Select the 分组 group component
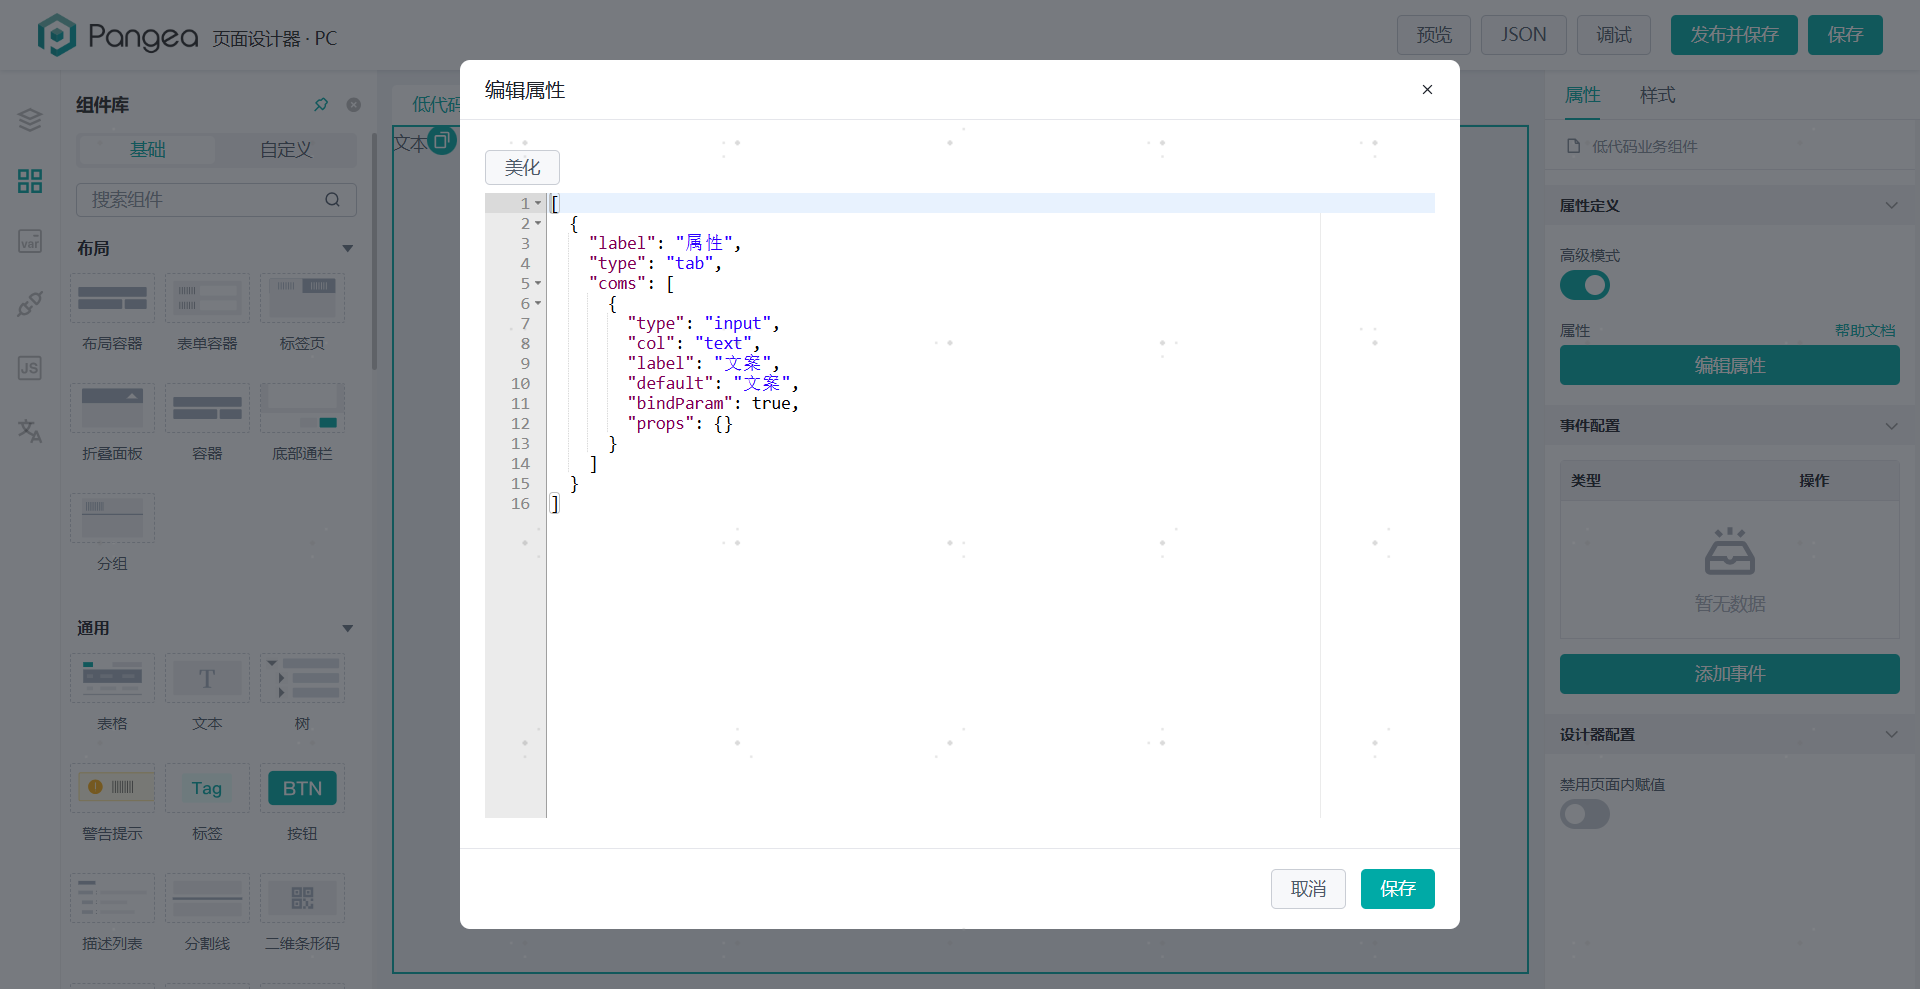1920x989 pixels. pos(112,532)
